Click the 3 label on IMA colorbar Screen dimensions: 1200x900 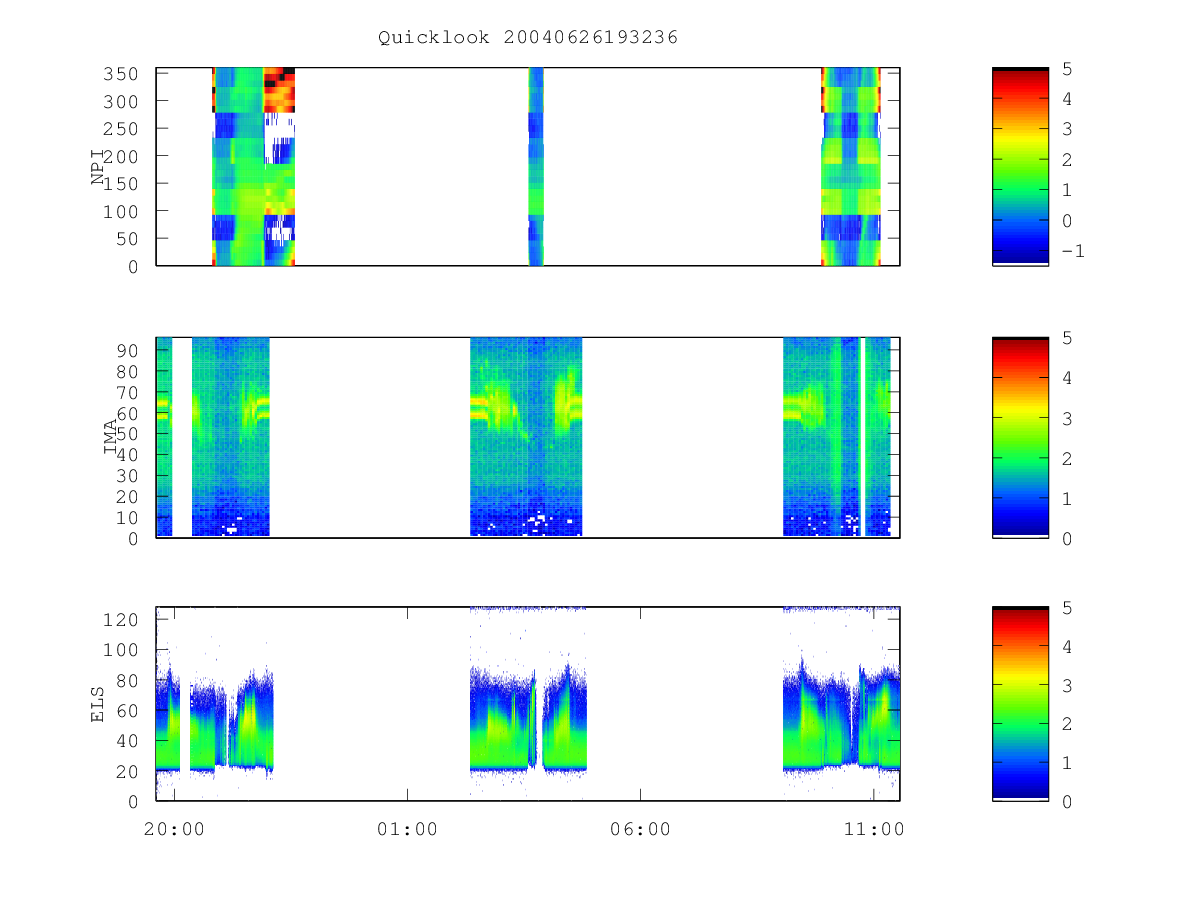tap(1066, 418)
